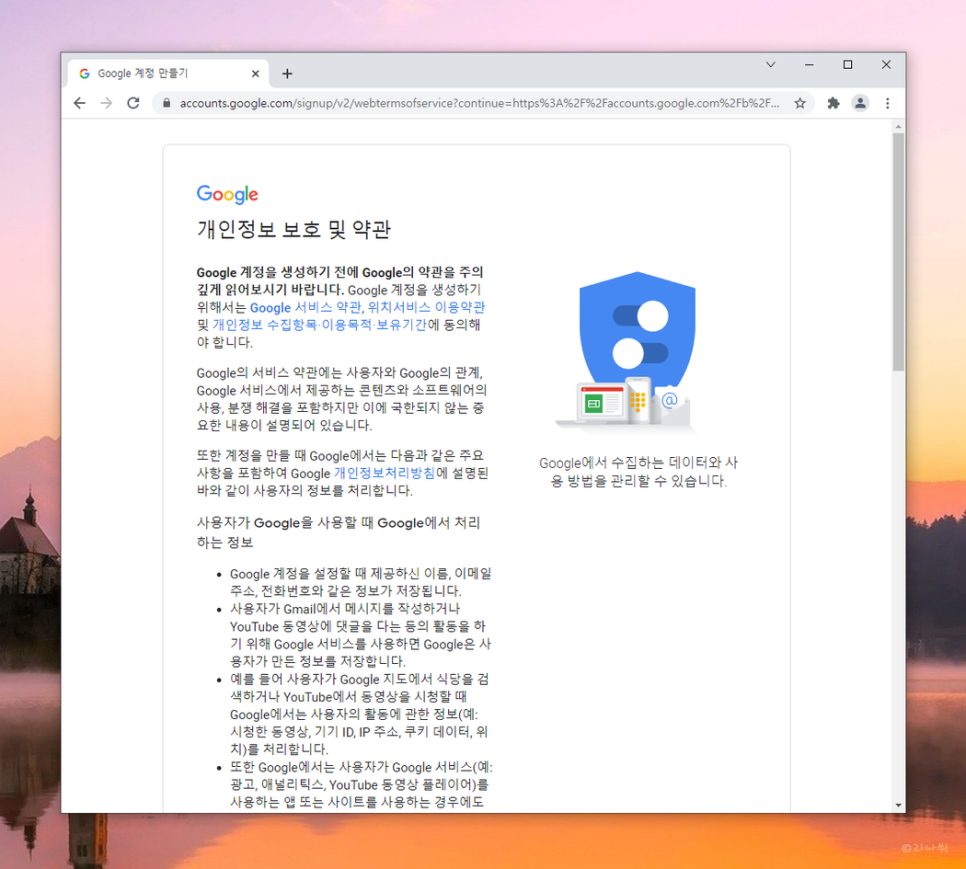966x869 pixels.
Task: Click the forward navigation arrow
Action: tap(107, 103)
